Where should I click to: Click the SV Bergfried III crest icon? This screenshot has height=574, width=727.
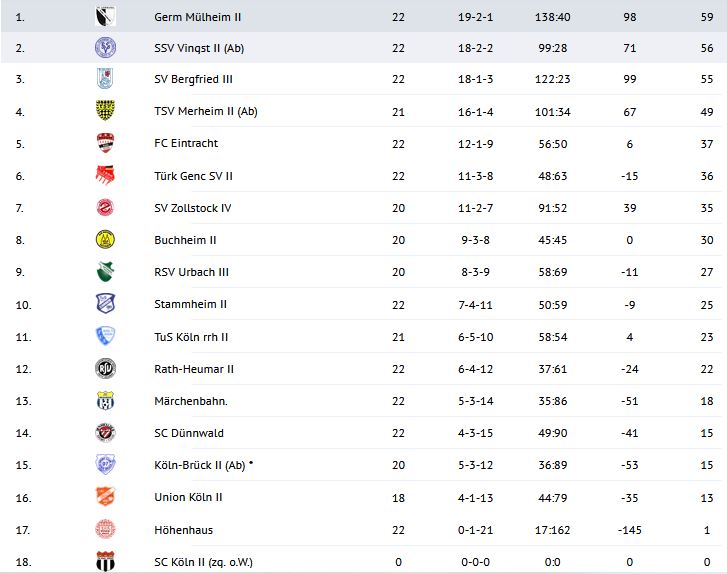pos(105,79)
